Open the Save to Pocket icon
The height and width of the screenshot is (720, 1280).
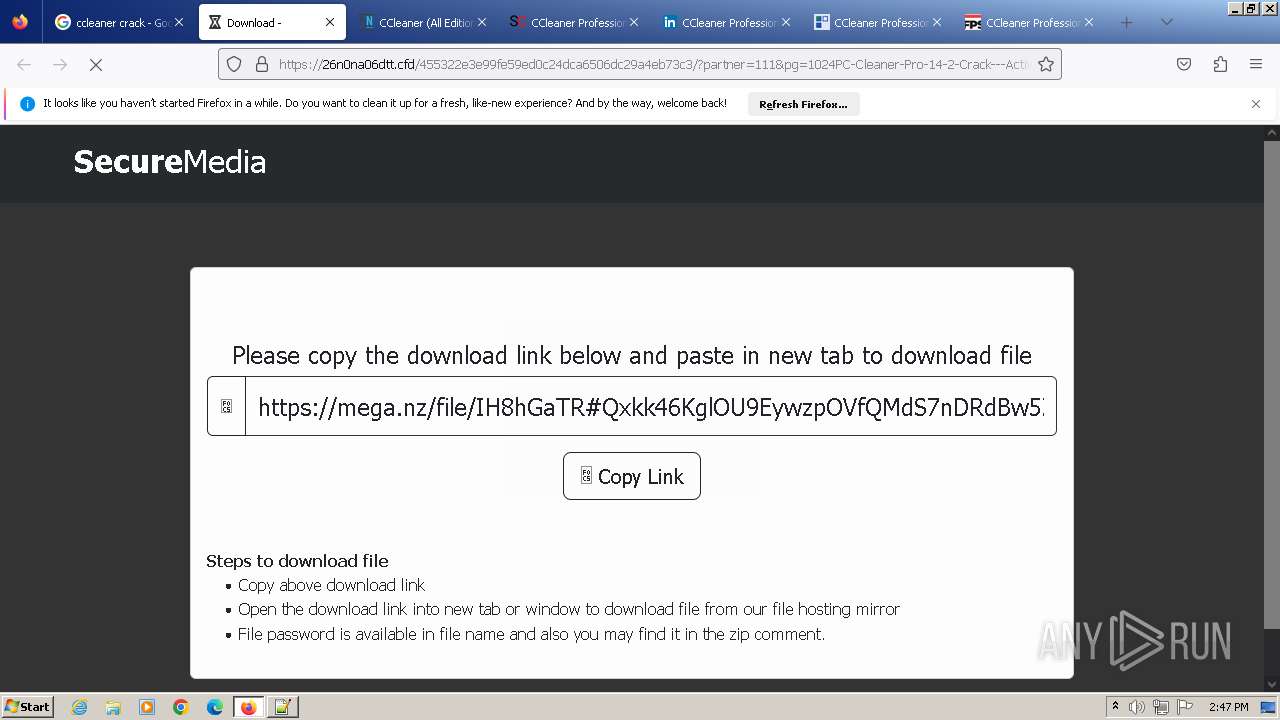tap(1184, 64)
